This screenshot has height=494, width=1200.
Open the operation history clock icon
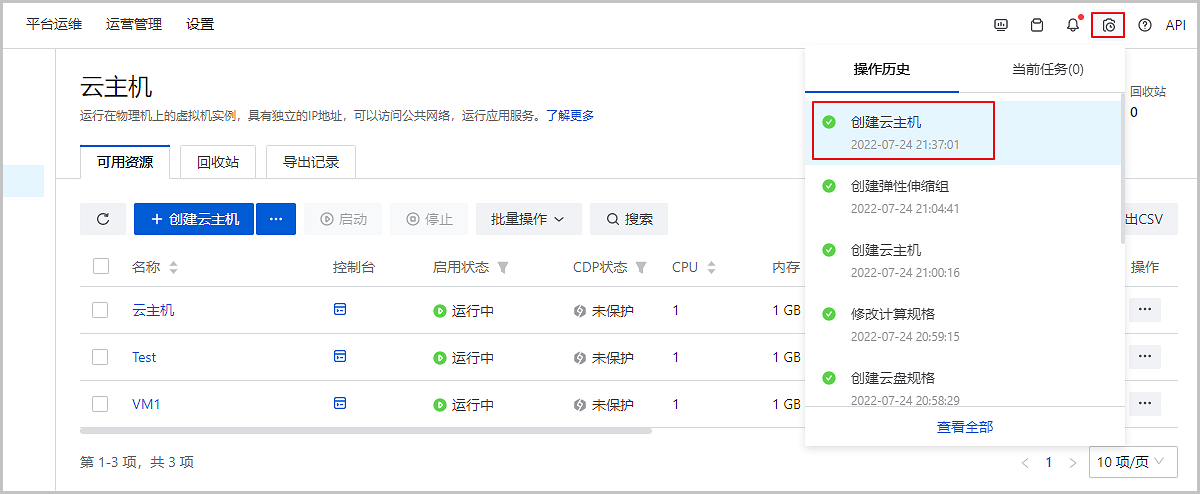[x=1108, y=25]
